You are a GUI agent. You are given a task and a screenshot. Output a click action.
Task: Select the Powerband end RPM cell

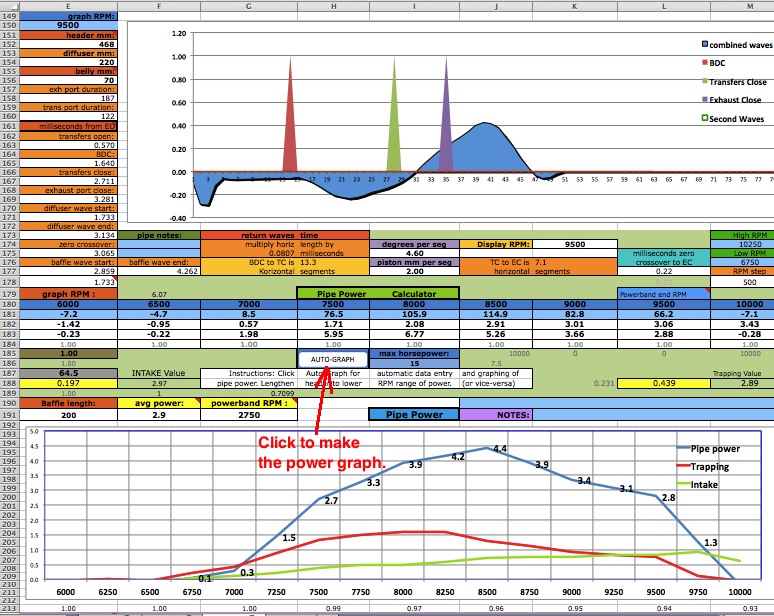(663, 294)
